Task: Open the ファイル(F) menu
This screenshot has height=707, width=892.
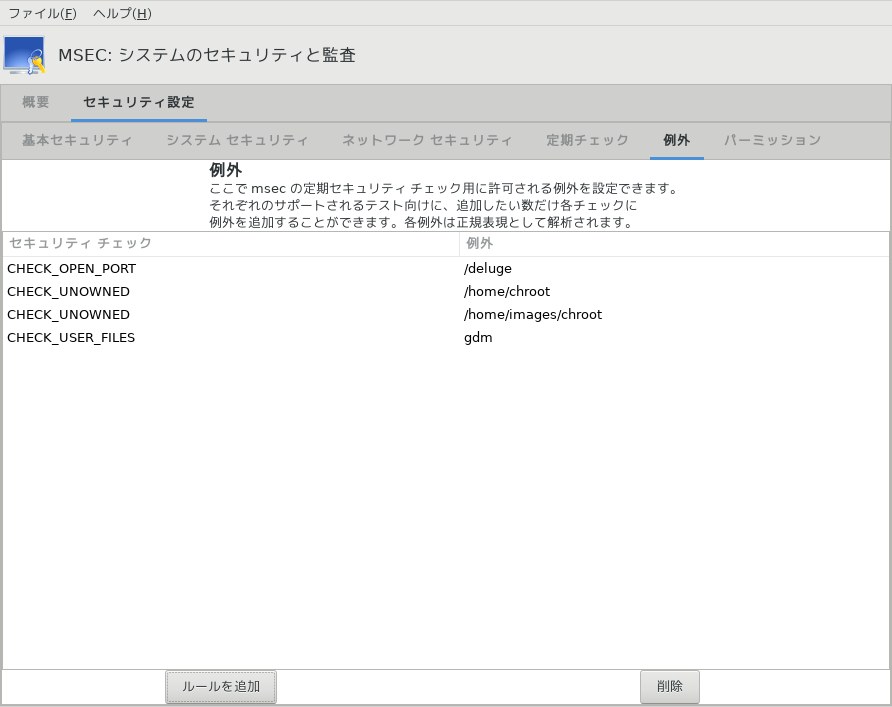Action: 42,13
